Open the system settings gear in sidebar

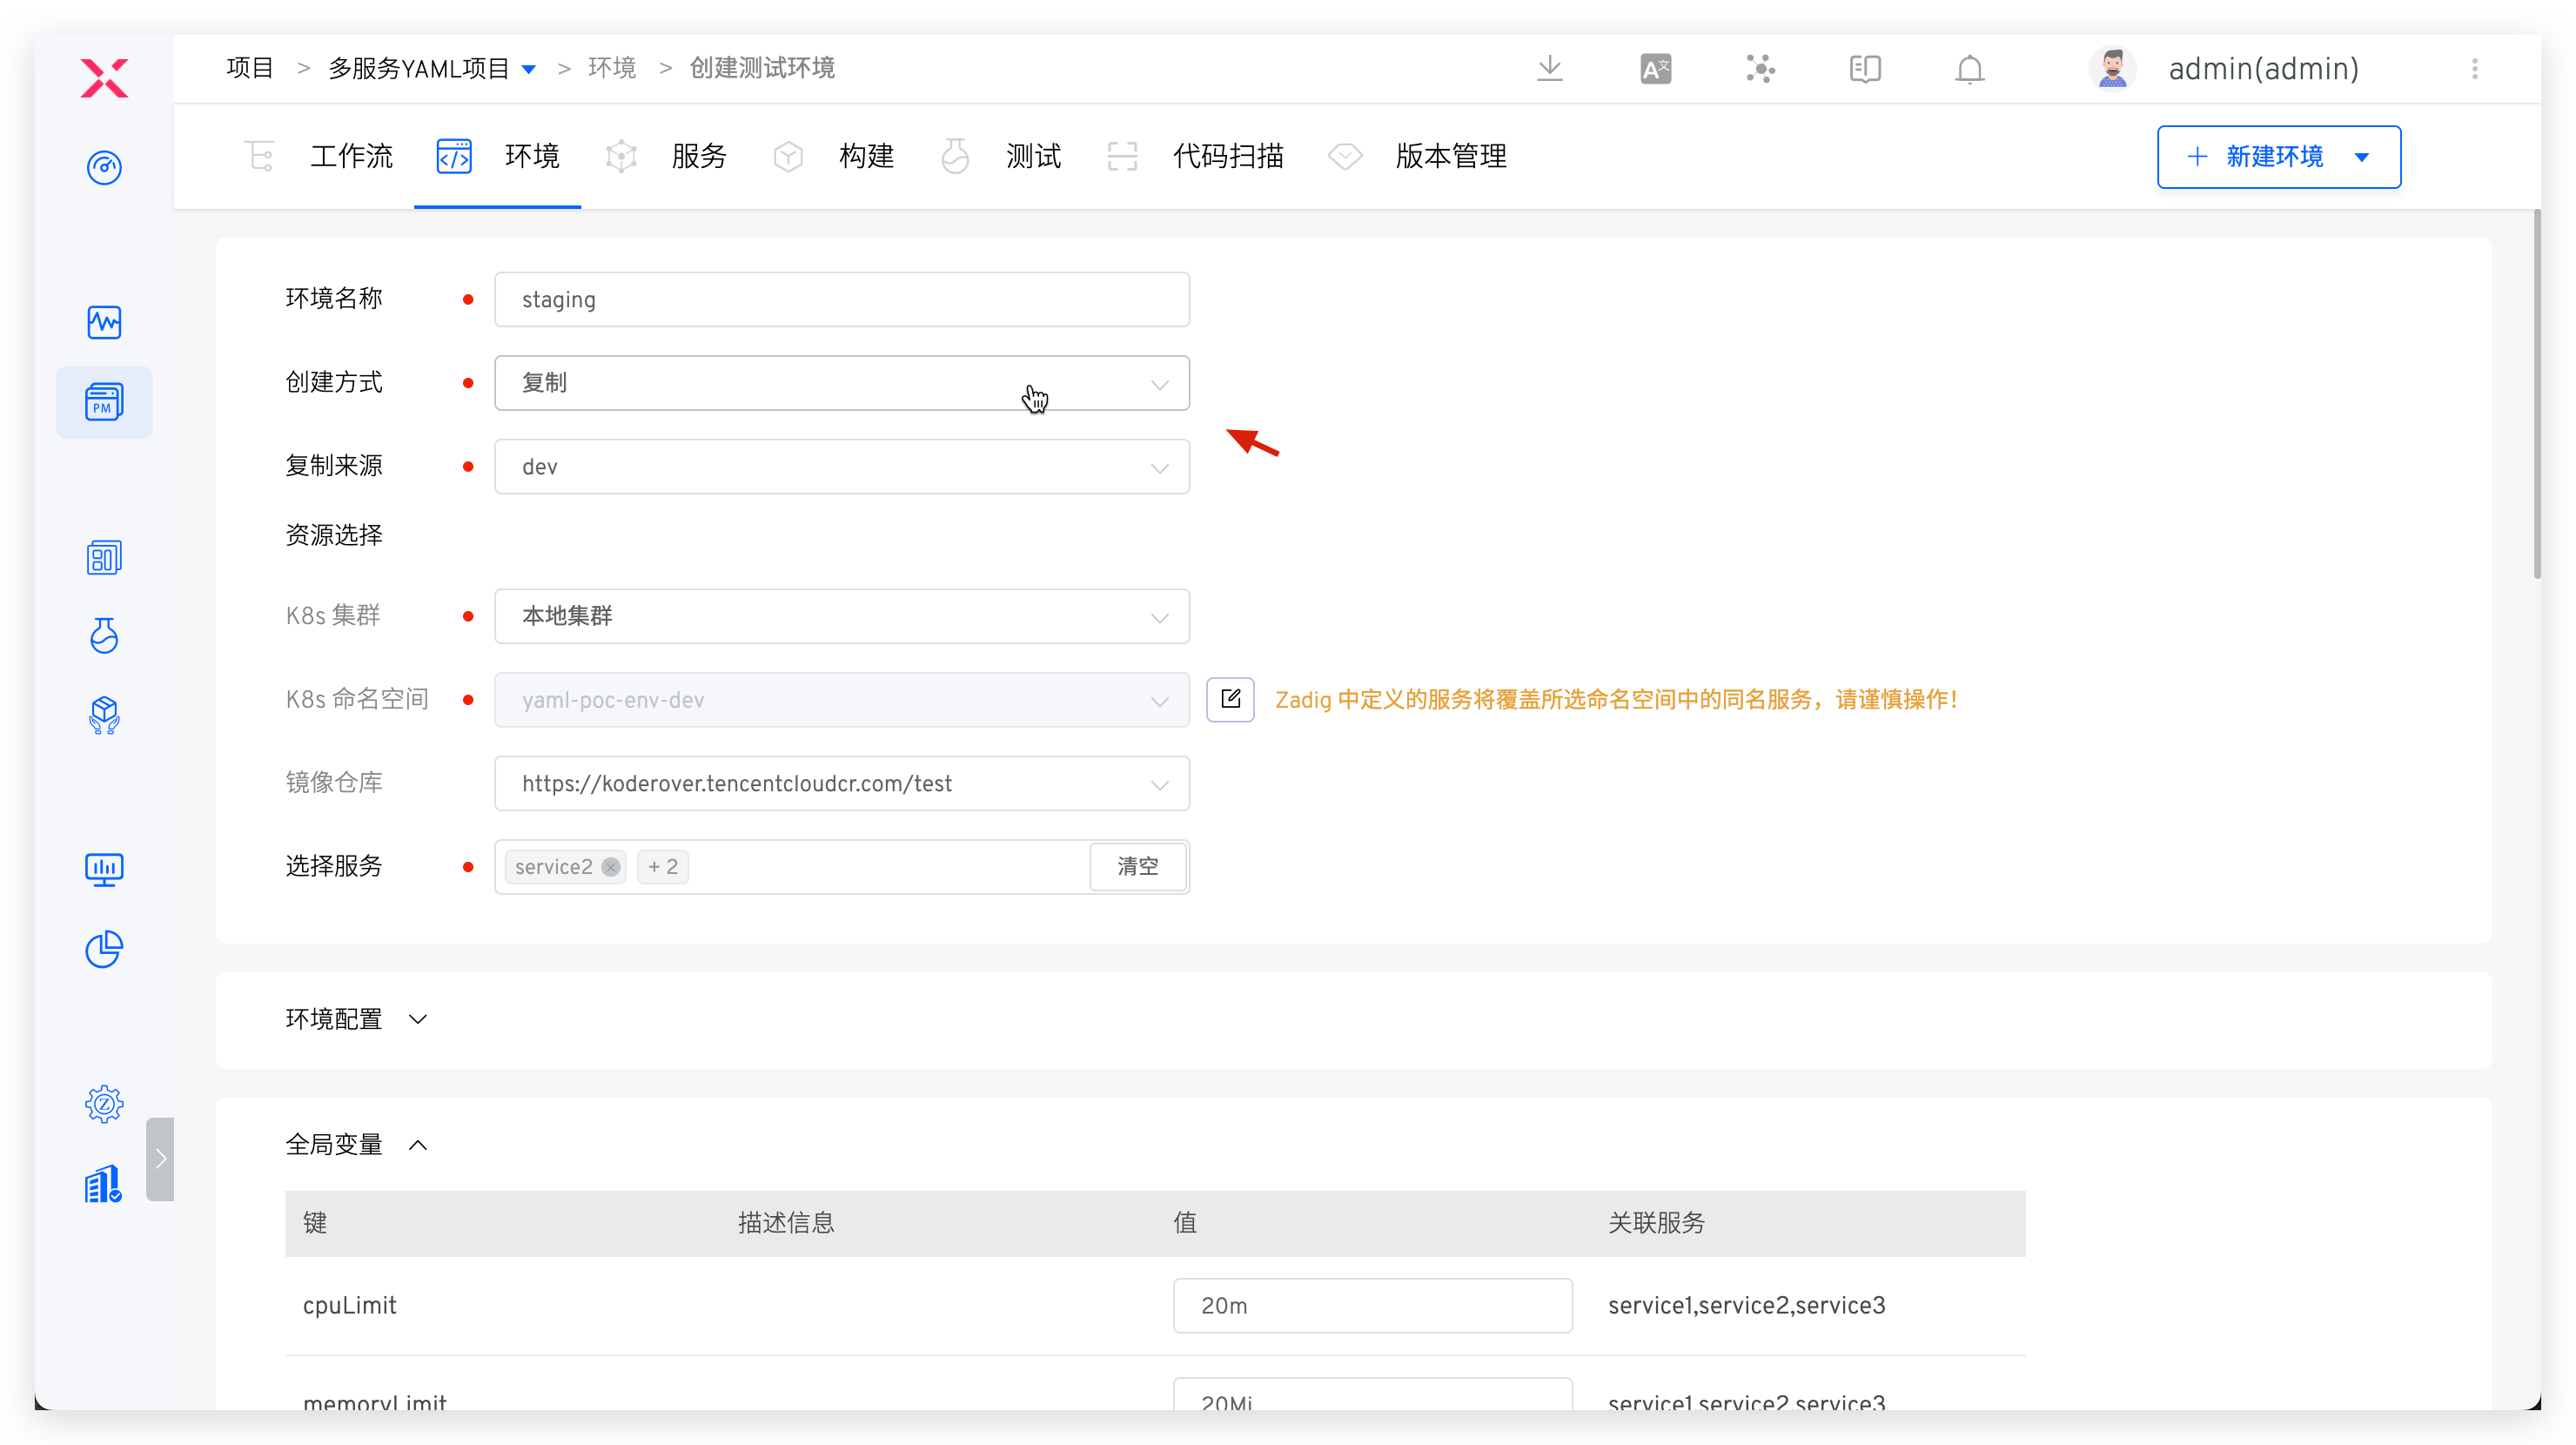tap(104, 1104)
